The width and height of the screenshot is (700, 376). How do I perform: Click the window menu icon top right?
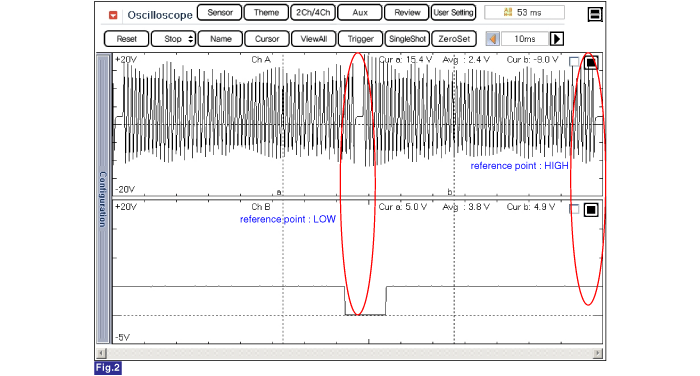click(x=595, y=14)
